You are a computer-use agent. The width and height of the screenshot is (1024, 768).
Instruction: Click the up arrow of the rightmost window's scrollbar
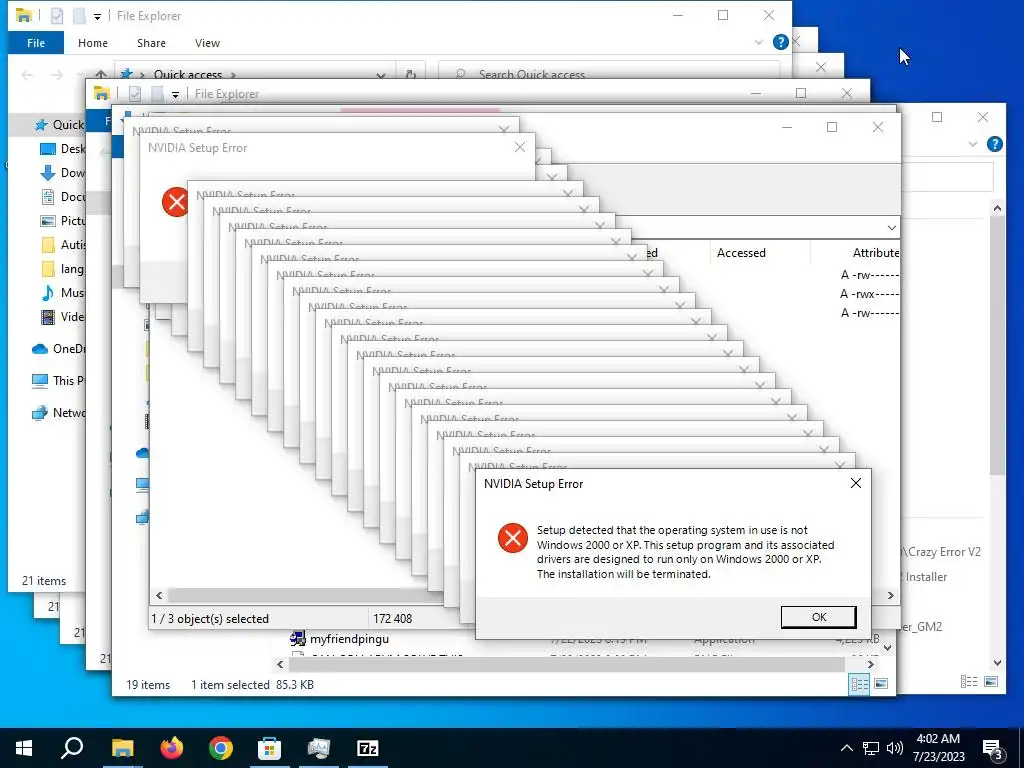pos(997,208)
